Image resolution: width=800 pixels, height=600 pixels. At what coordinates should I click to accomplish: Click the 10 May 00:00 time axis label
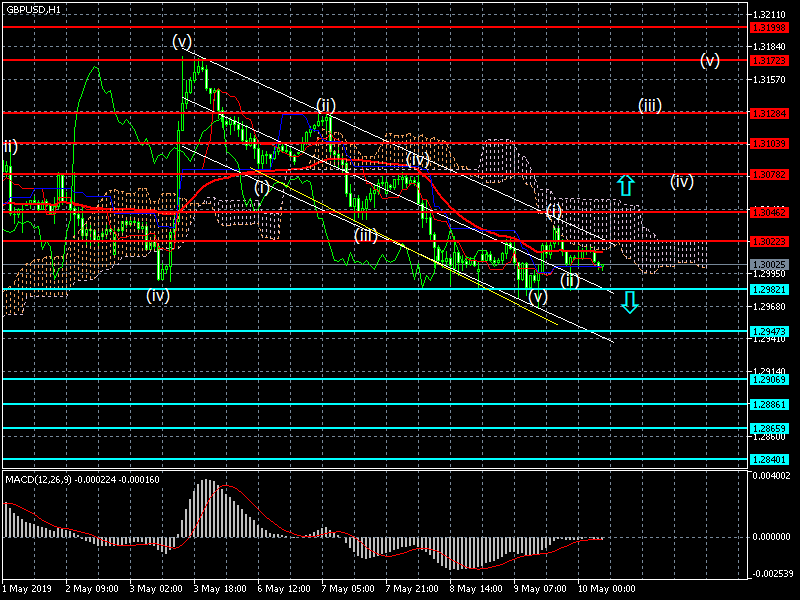tap(608, 588)
